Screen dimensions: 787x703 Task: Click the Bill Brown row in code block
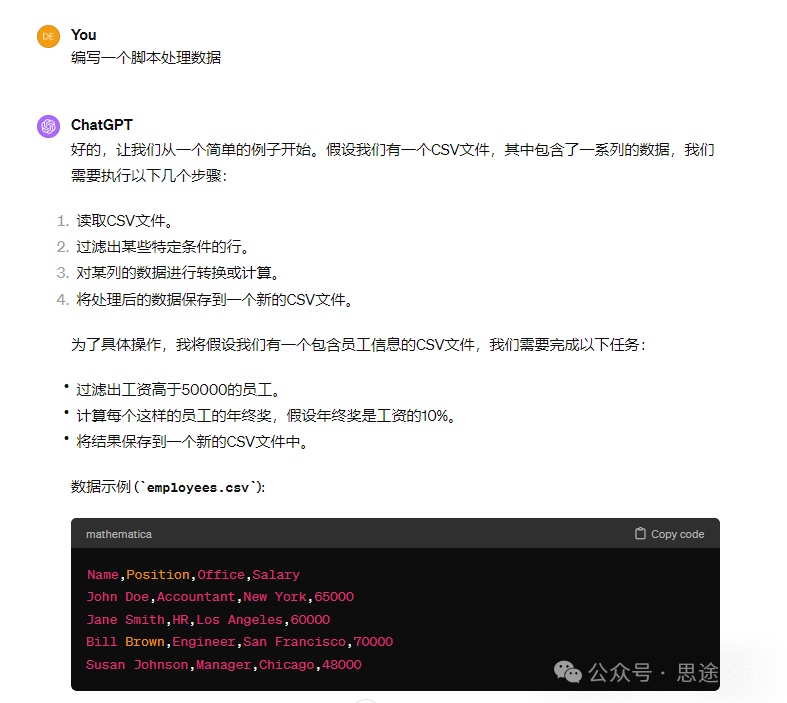[239, 642]
